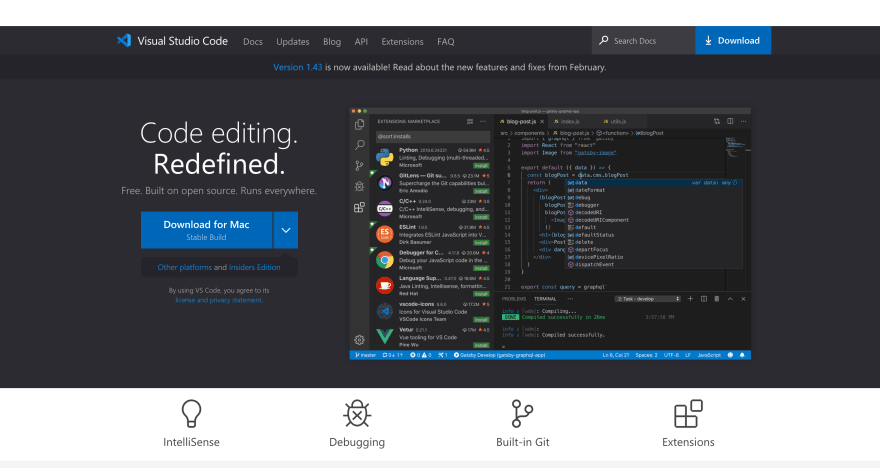The height and width of the screenshot is (468, 880).
Task: Follow the Version 1.43 link
Action: (297, 67)
